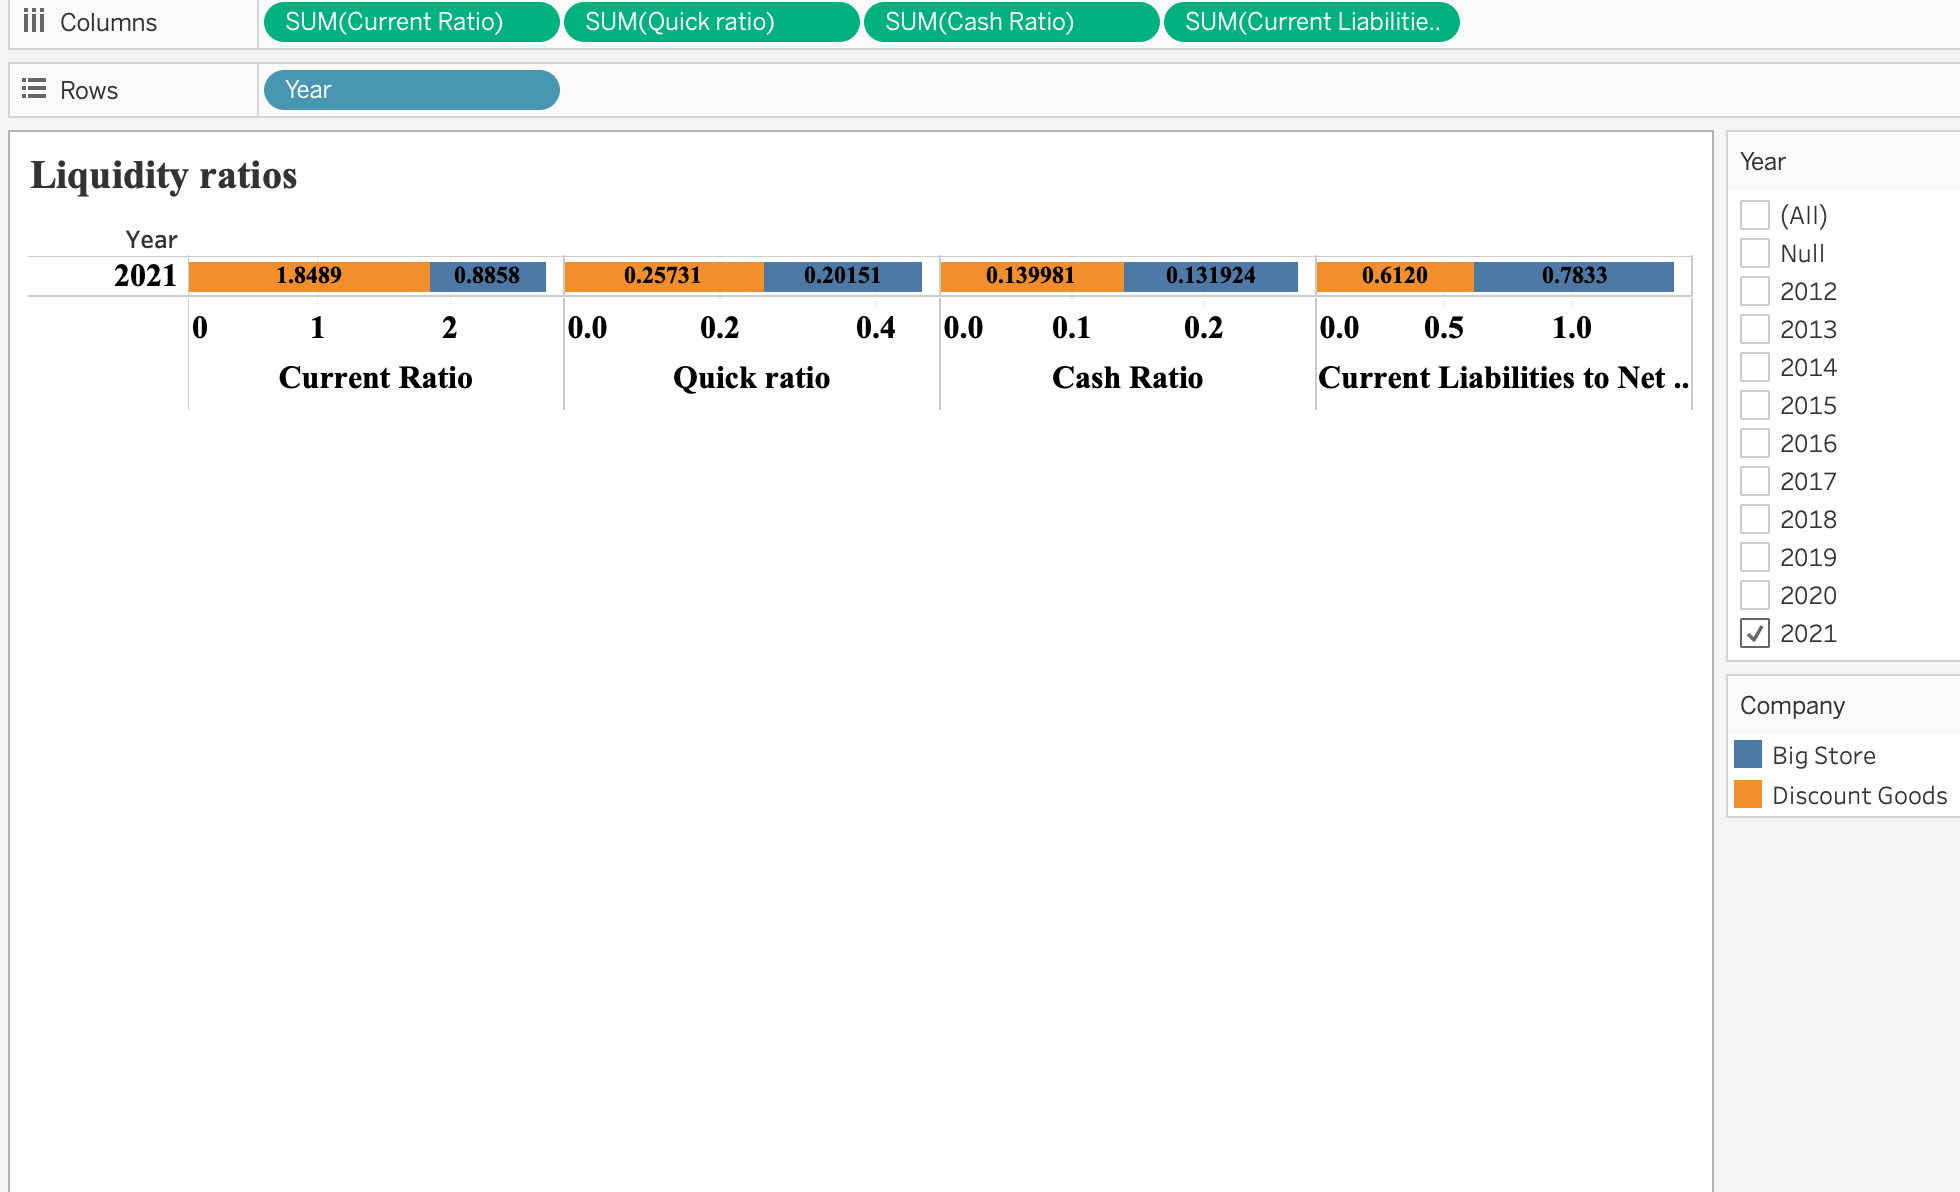Click the SUM(Cash Ratio) pill
The width and height of the screenshot is (1960, 1192).
(1012, 21)
